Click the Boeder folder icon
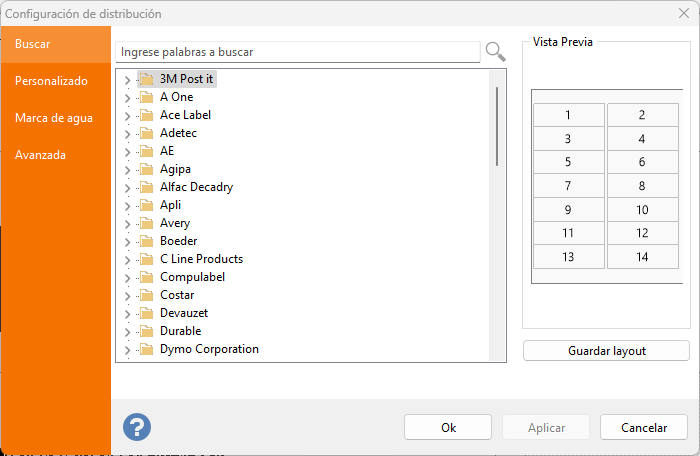 pos(146,241)
